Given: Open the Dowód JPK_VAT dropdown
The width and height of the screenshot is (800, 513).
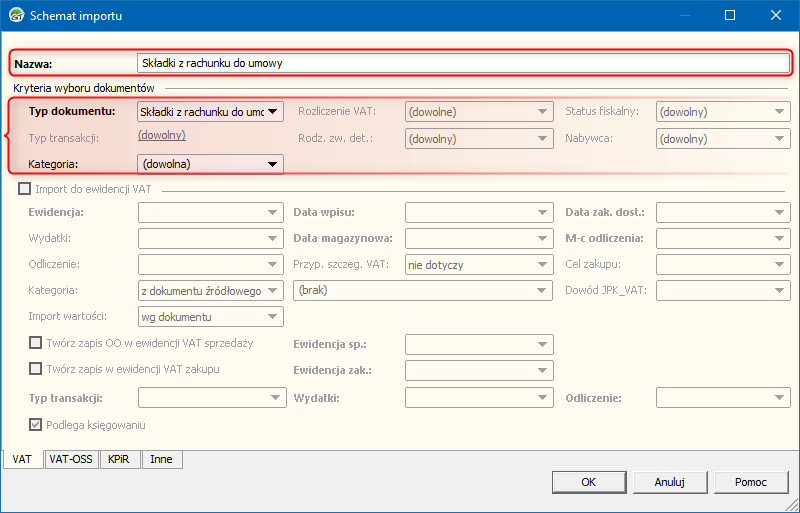Looking at the screenshot, I should [723, 291].
